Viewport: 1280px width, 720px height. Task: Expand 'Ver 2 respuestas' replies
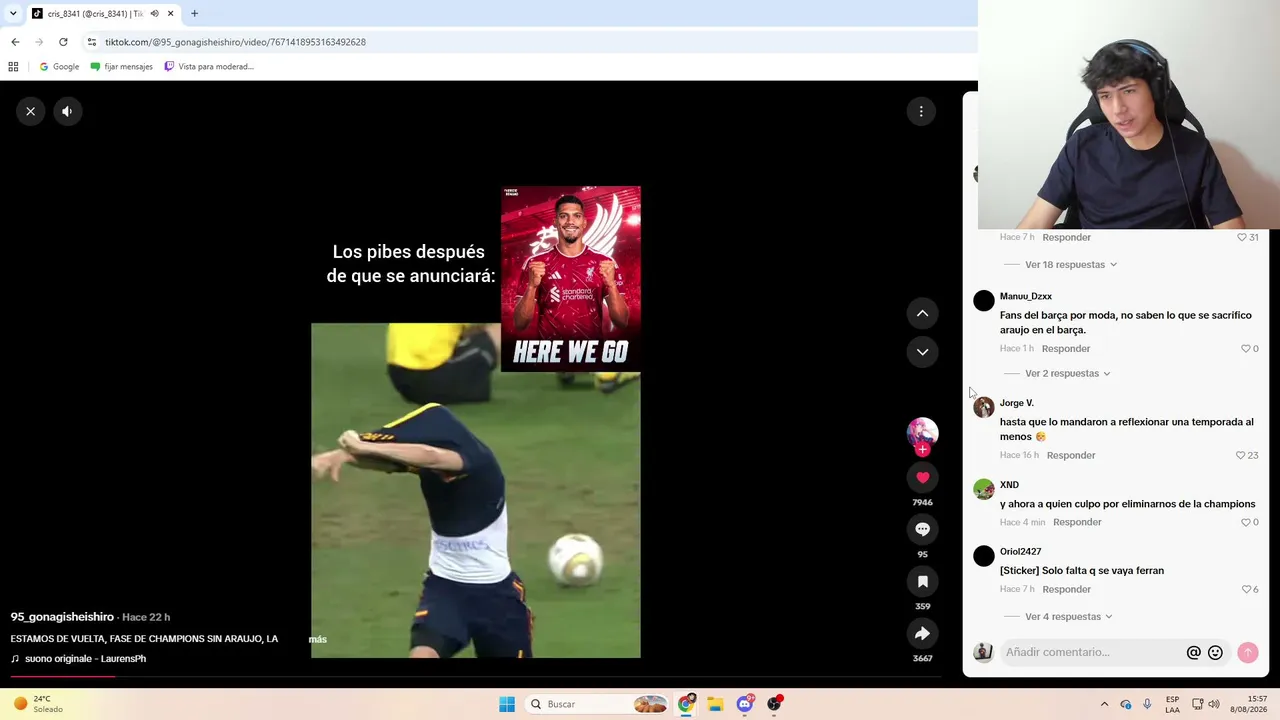pos(1068,374)
